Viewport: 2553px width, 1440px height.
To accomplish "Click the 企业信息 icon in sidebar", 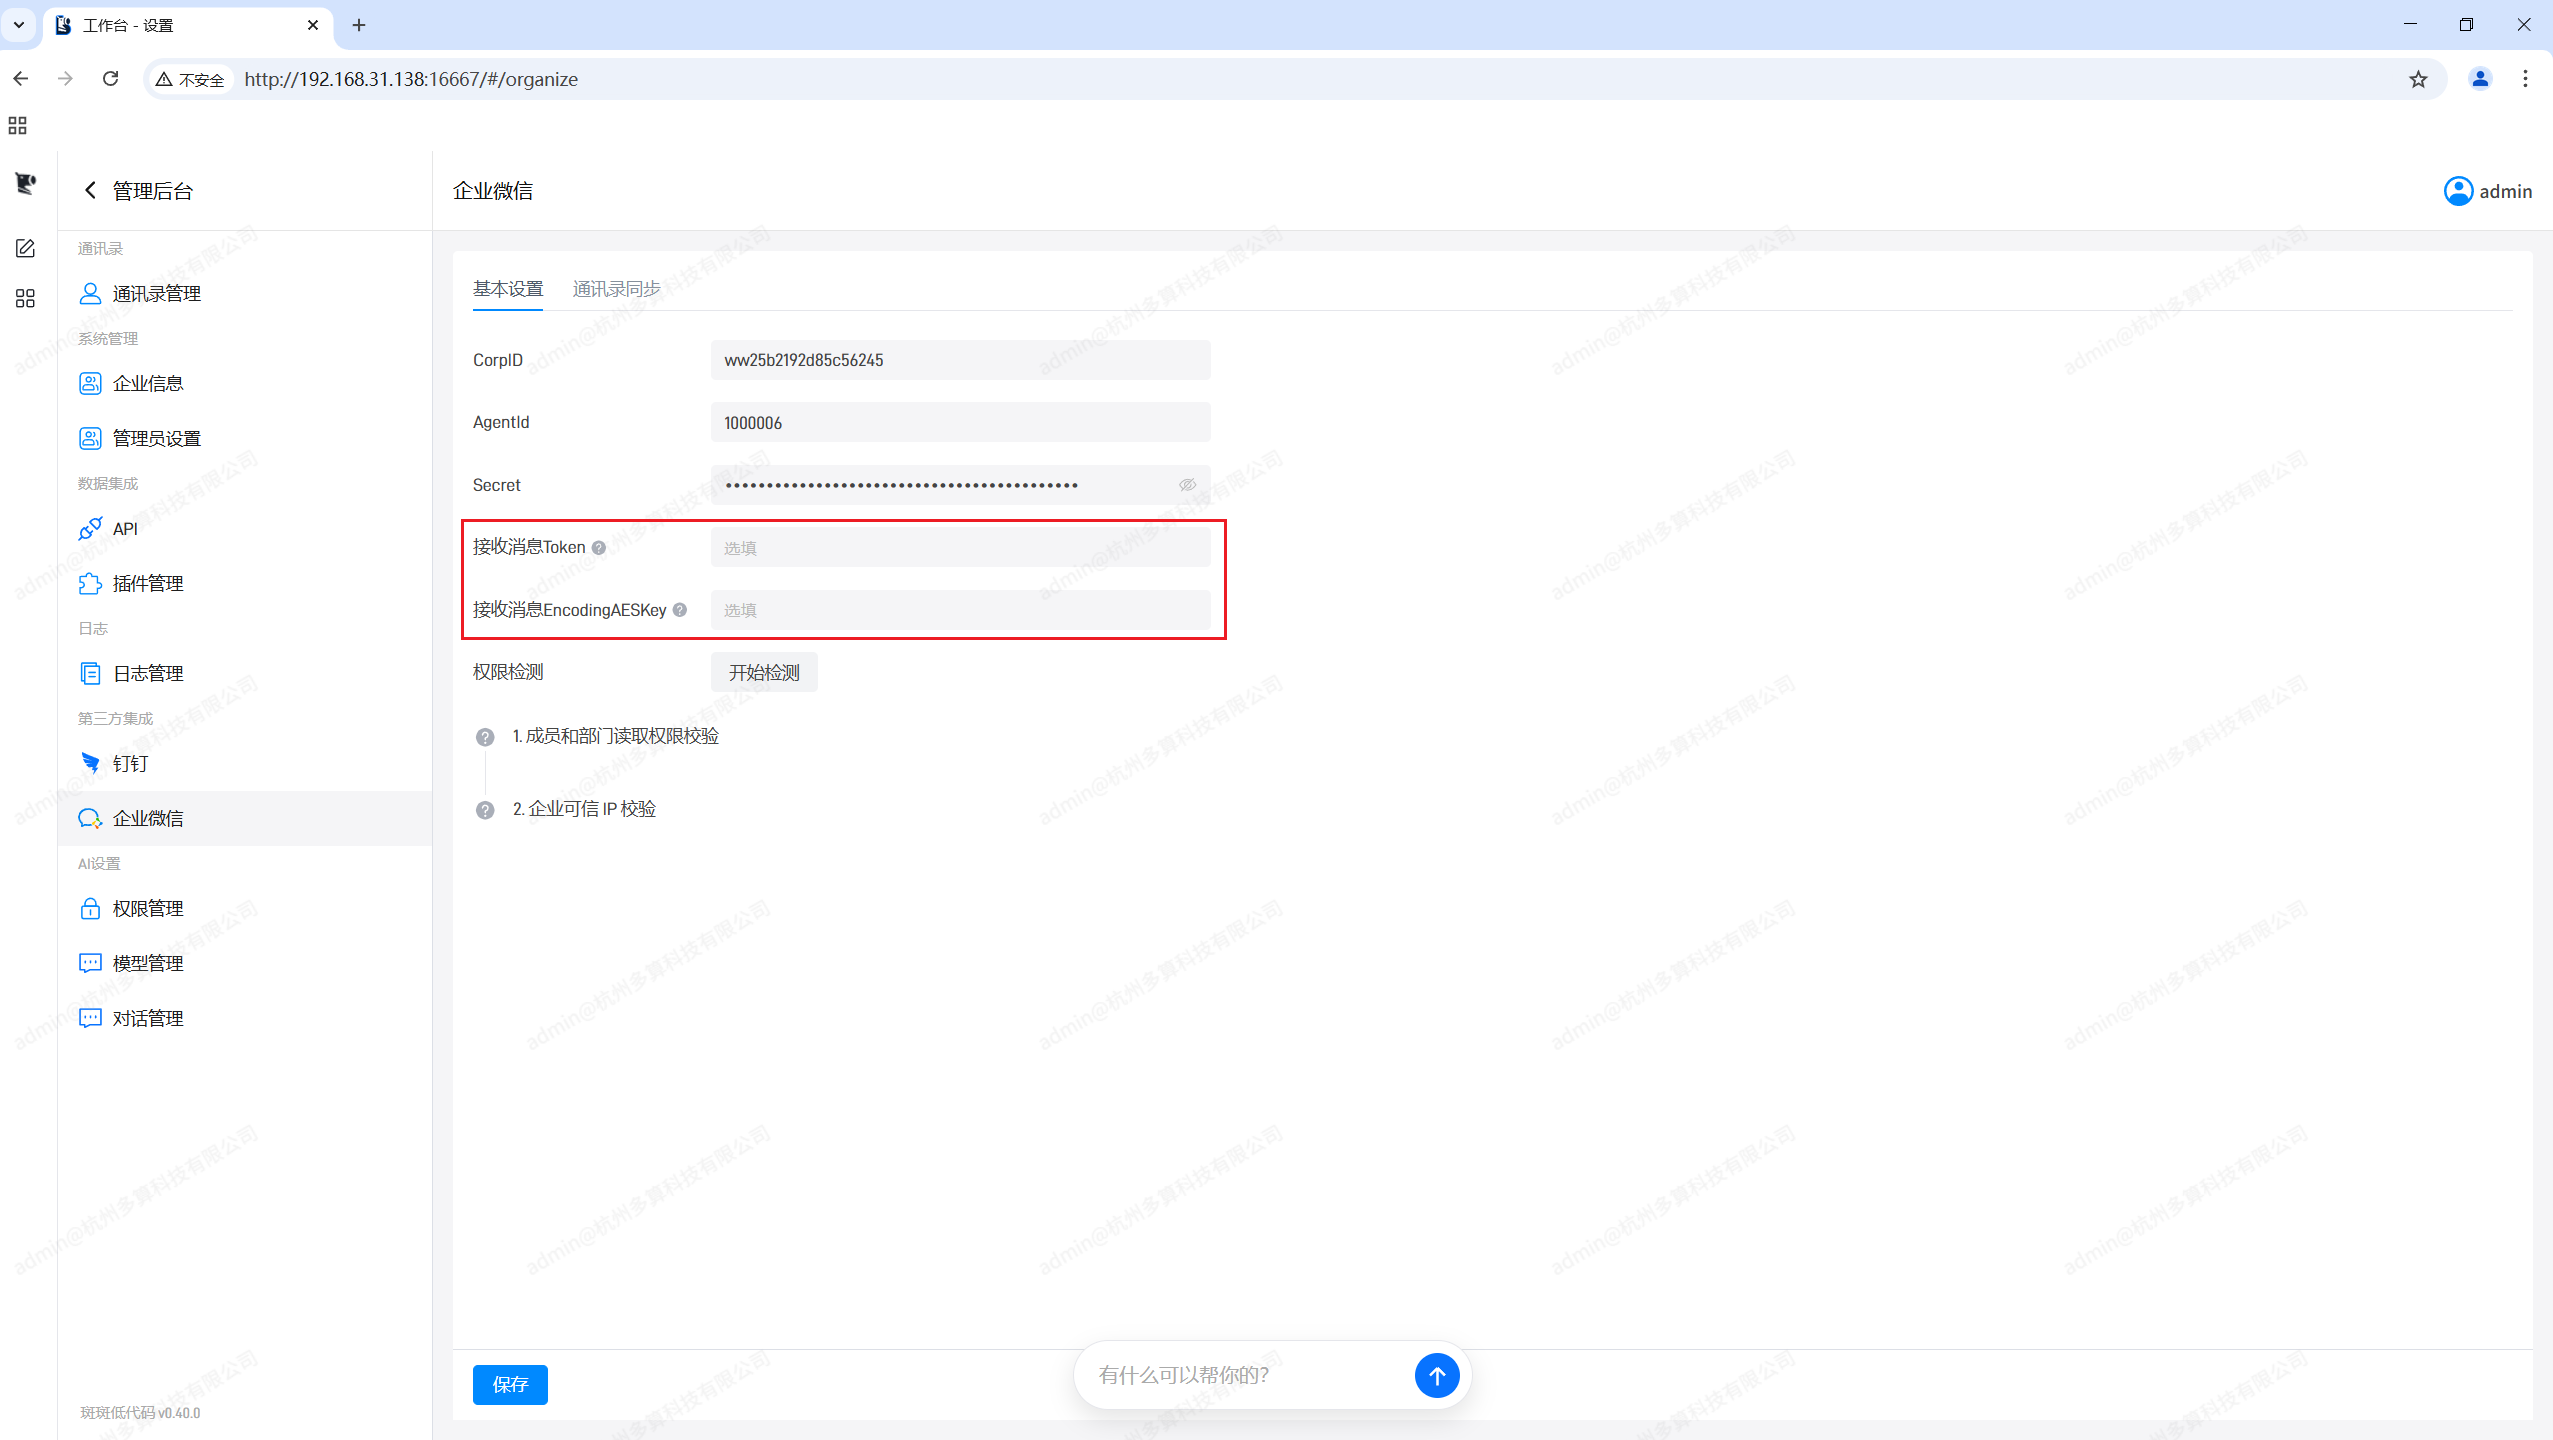I will pyautogui.click(x=90, y=383).
